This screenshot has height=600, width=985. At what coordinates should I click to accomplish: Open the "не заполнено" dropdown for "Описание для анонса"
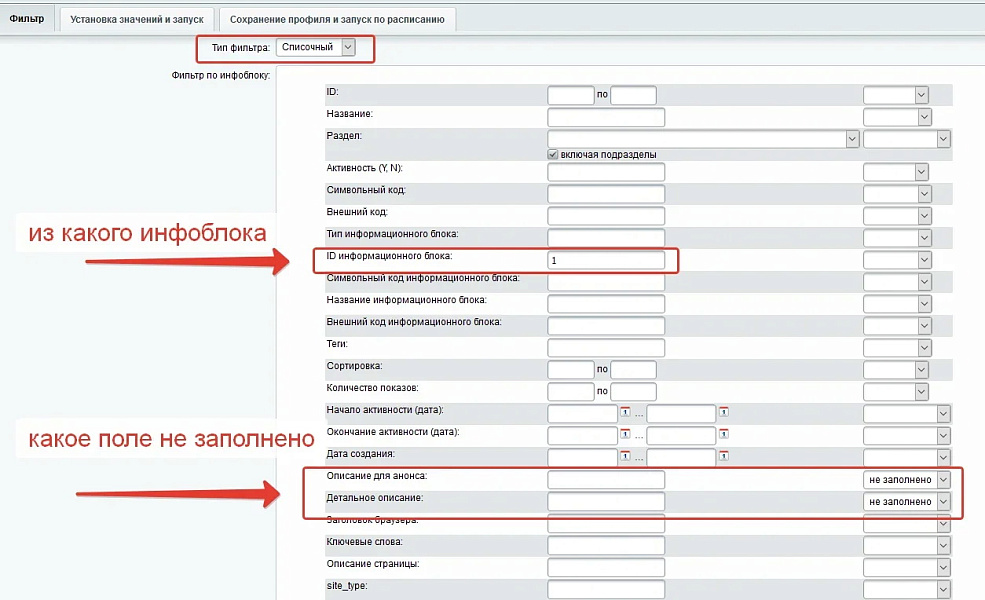click(905, 479)
